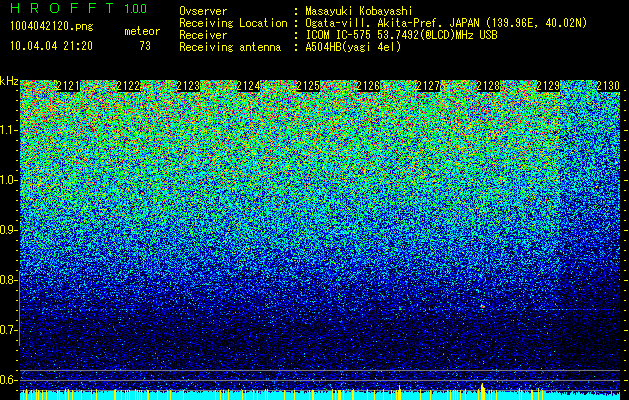The height and width of the screenshot is (400, 629).
Task: Click the 2122 time marker
Action: point(128,86)
